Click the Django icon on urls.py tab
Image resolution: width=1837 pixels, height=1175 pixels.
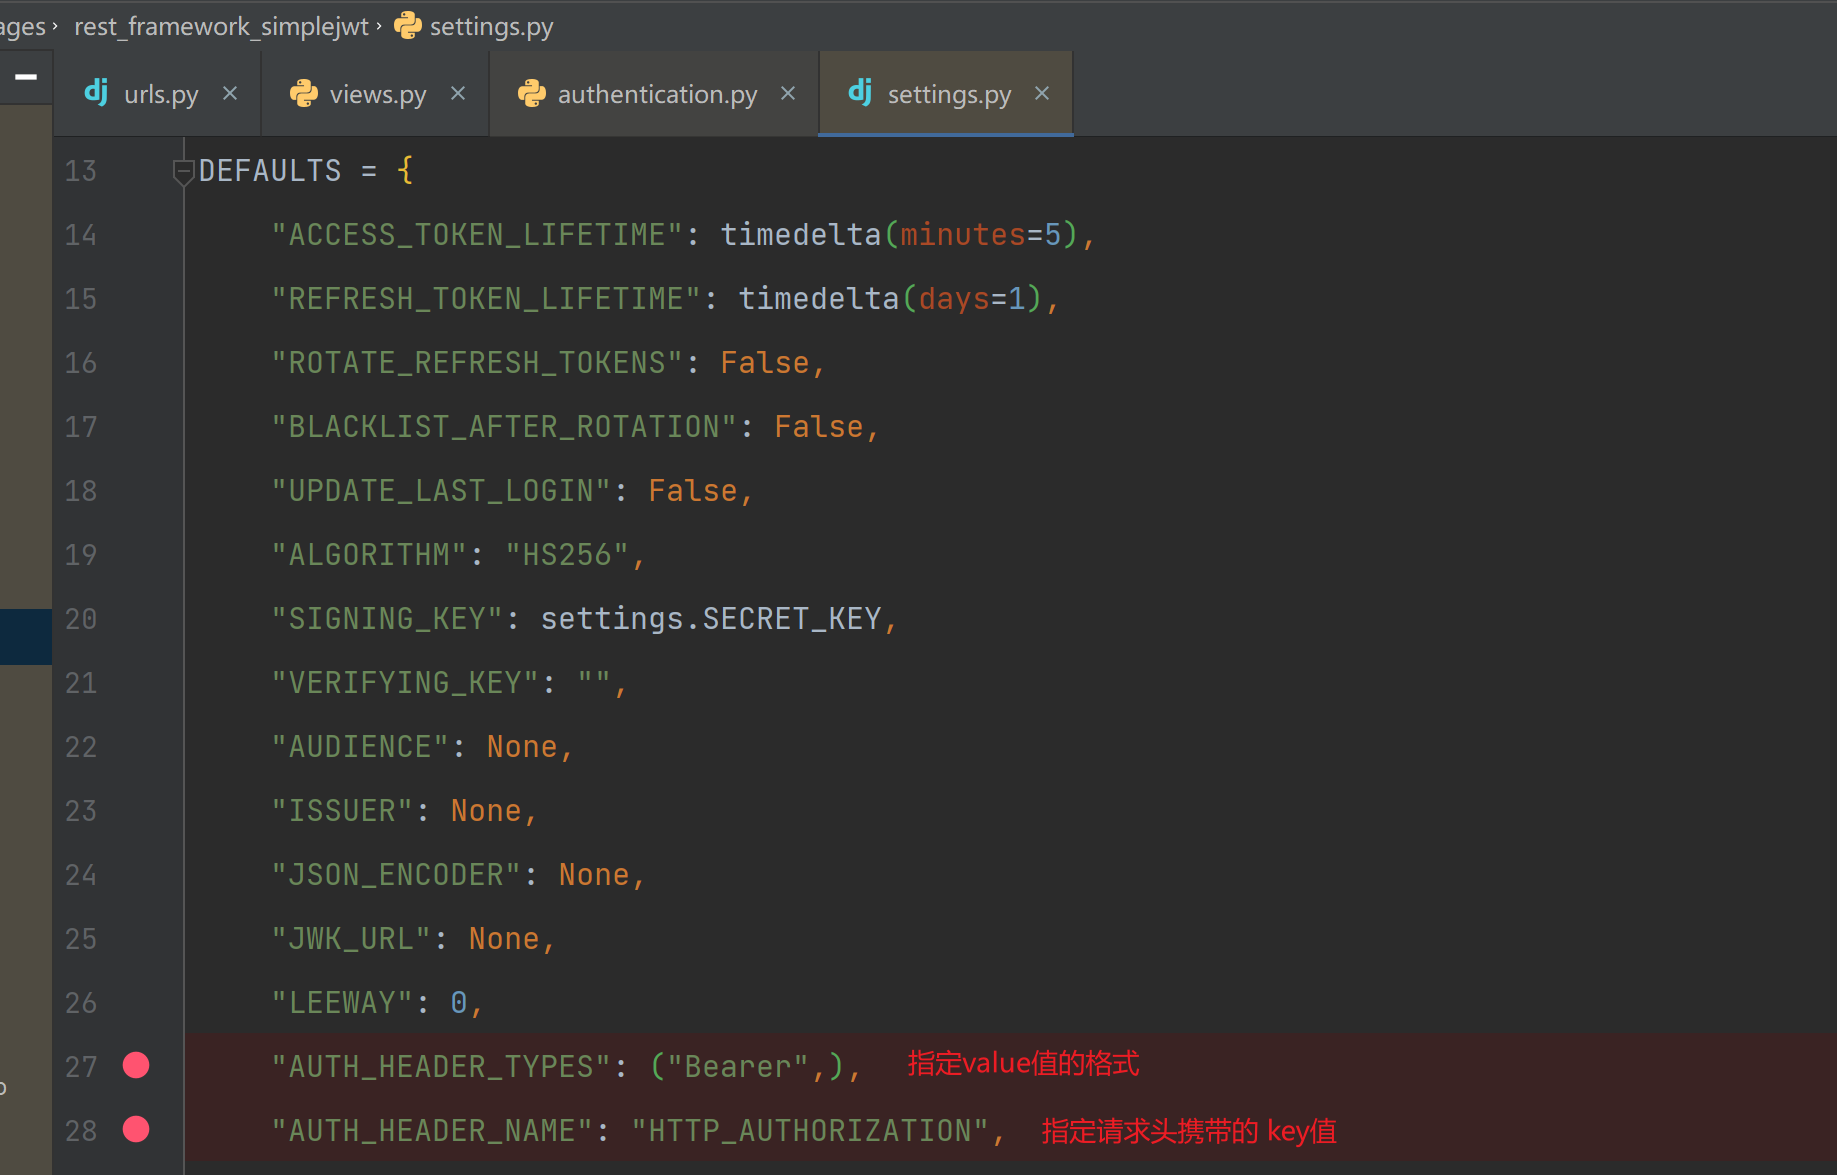pyautogui.click(x=96, y=92)
